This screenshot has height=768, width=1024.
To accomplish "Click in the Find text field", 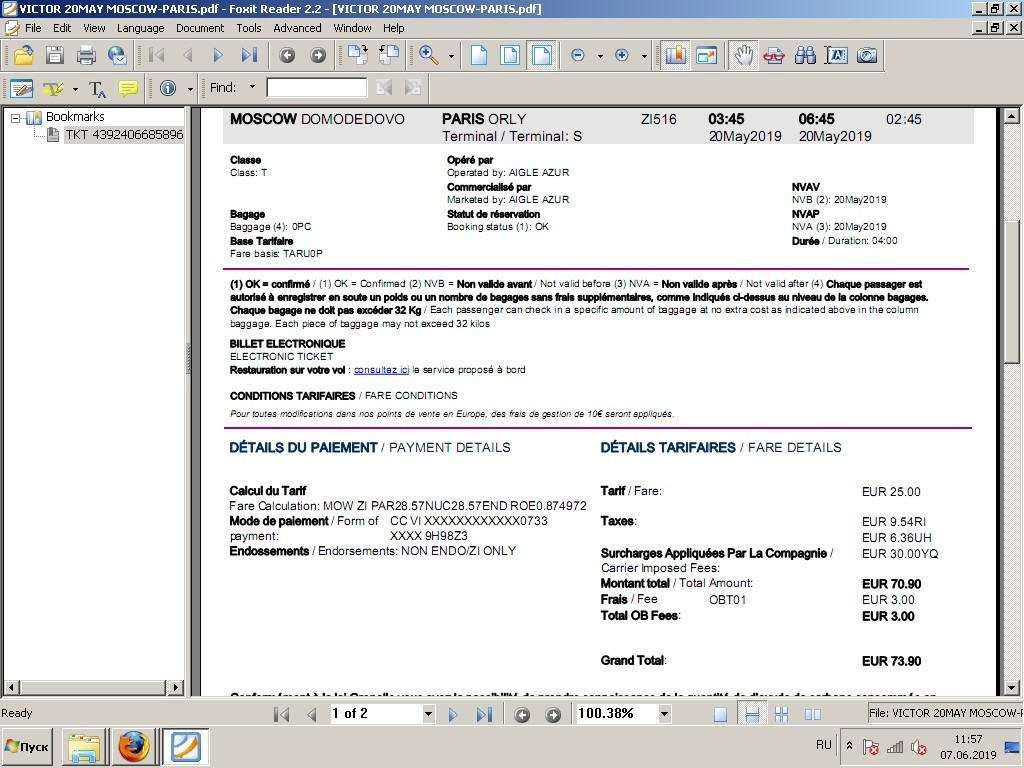I will [316, 88].
